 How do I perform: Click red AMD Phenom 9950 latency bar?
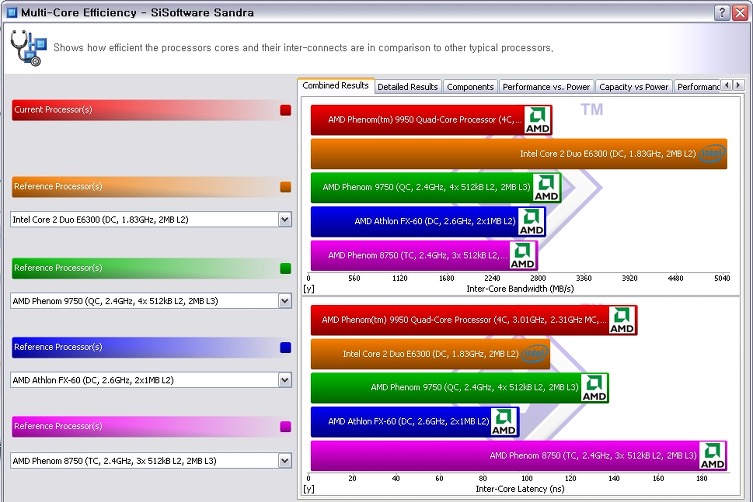474,320
